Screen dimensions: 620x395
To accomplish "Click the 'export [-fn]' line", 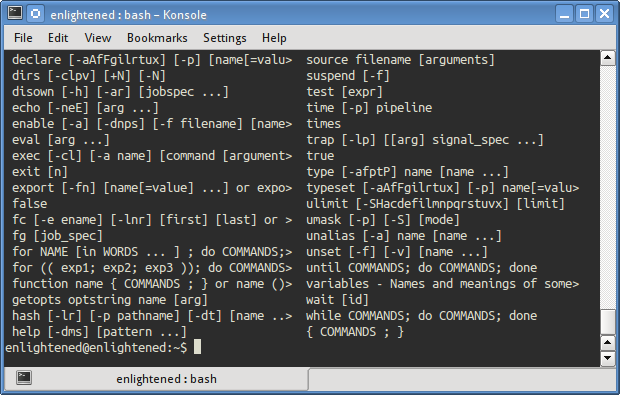I will pos(152,188).
